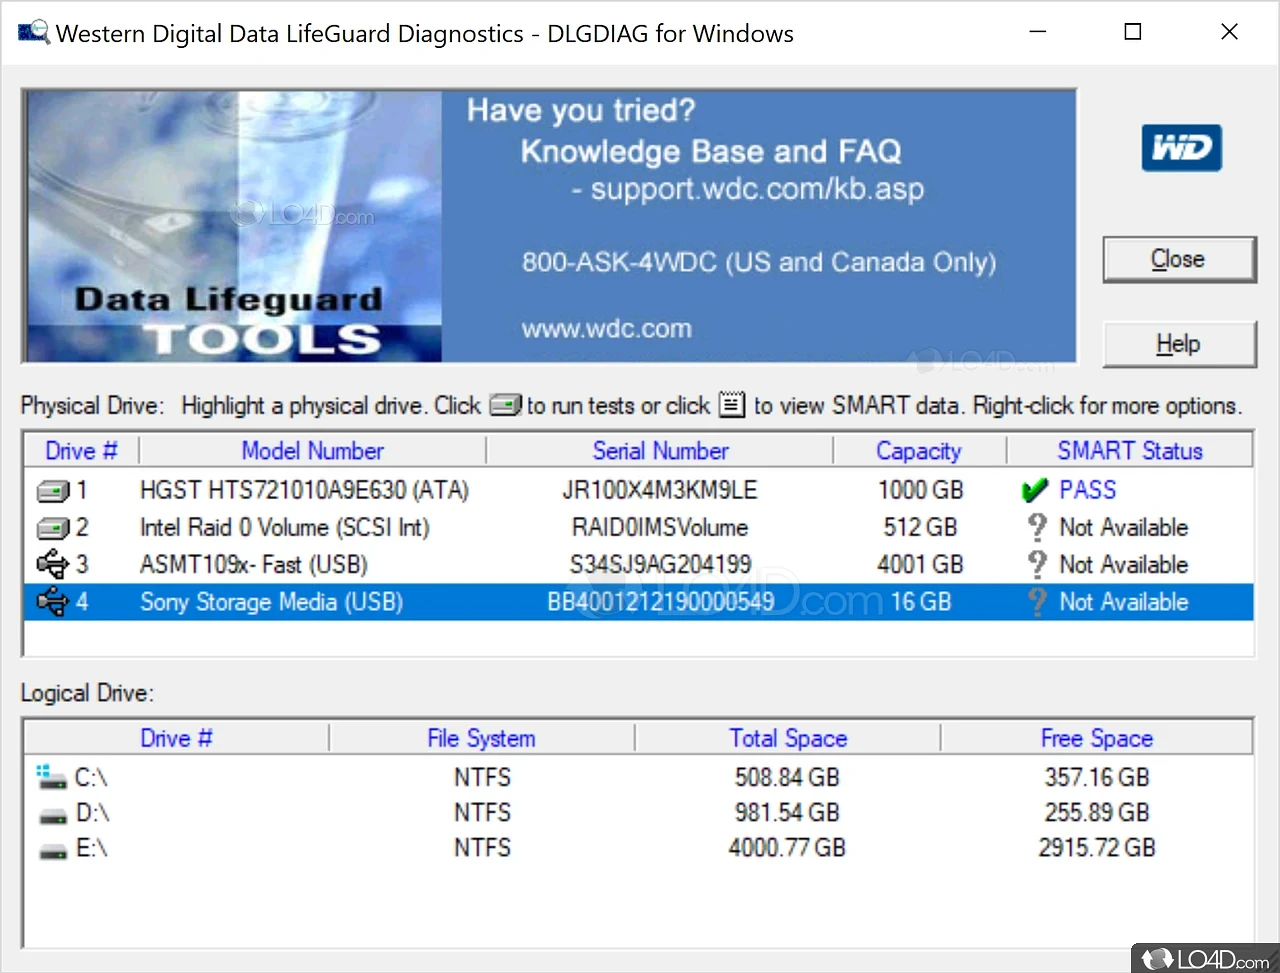
Task: Click the C:\ Windows volume icon
Action: pos(51,777)
